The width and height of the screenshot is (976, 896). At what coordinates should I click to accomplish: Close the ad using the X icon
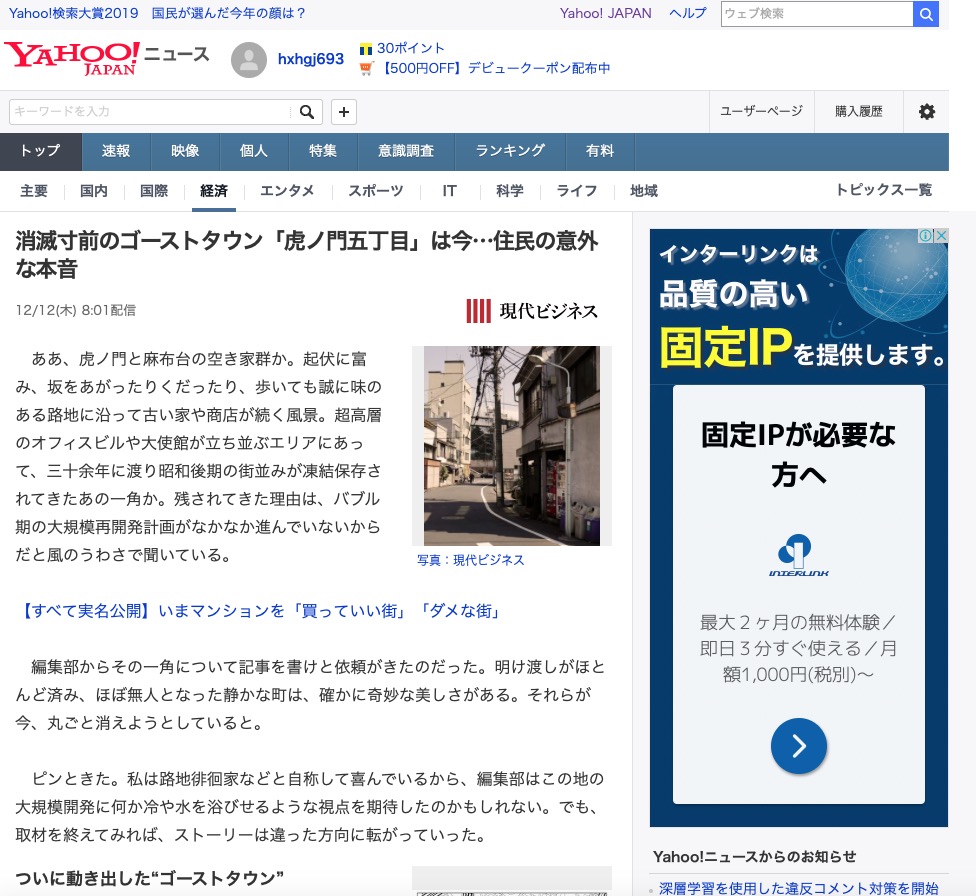pyautogui.click(x=941, y=236)
